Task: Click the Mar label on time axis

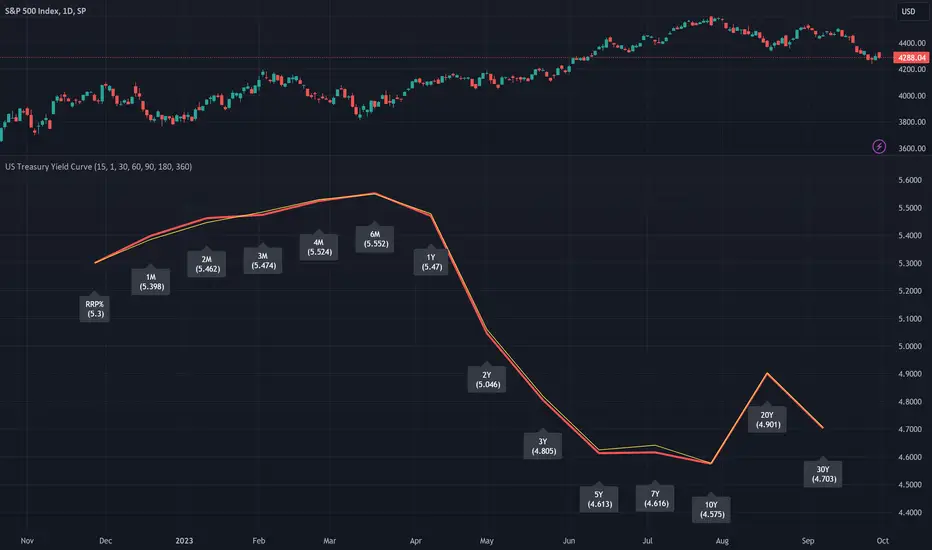Action: click(329, 540)
